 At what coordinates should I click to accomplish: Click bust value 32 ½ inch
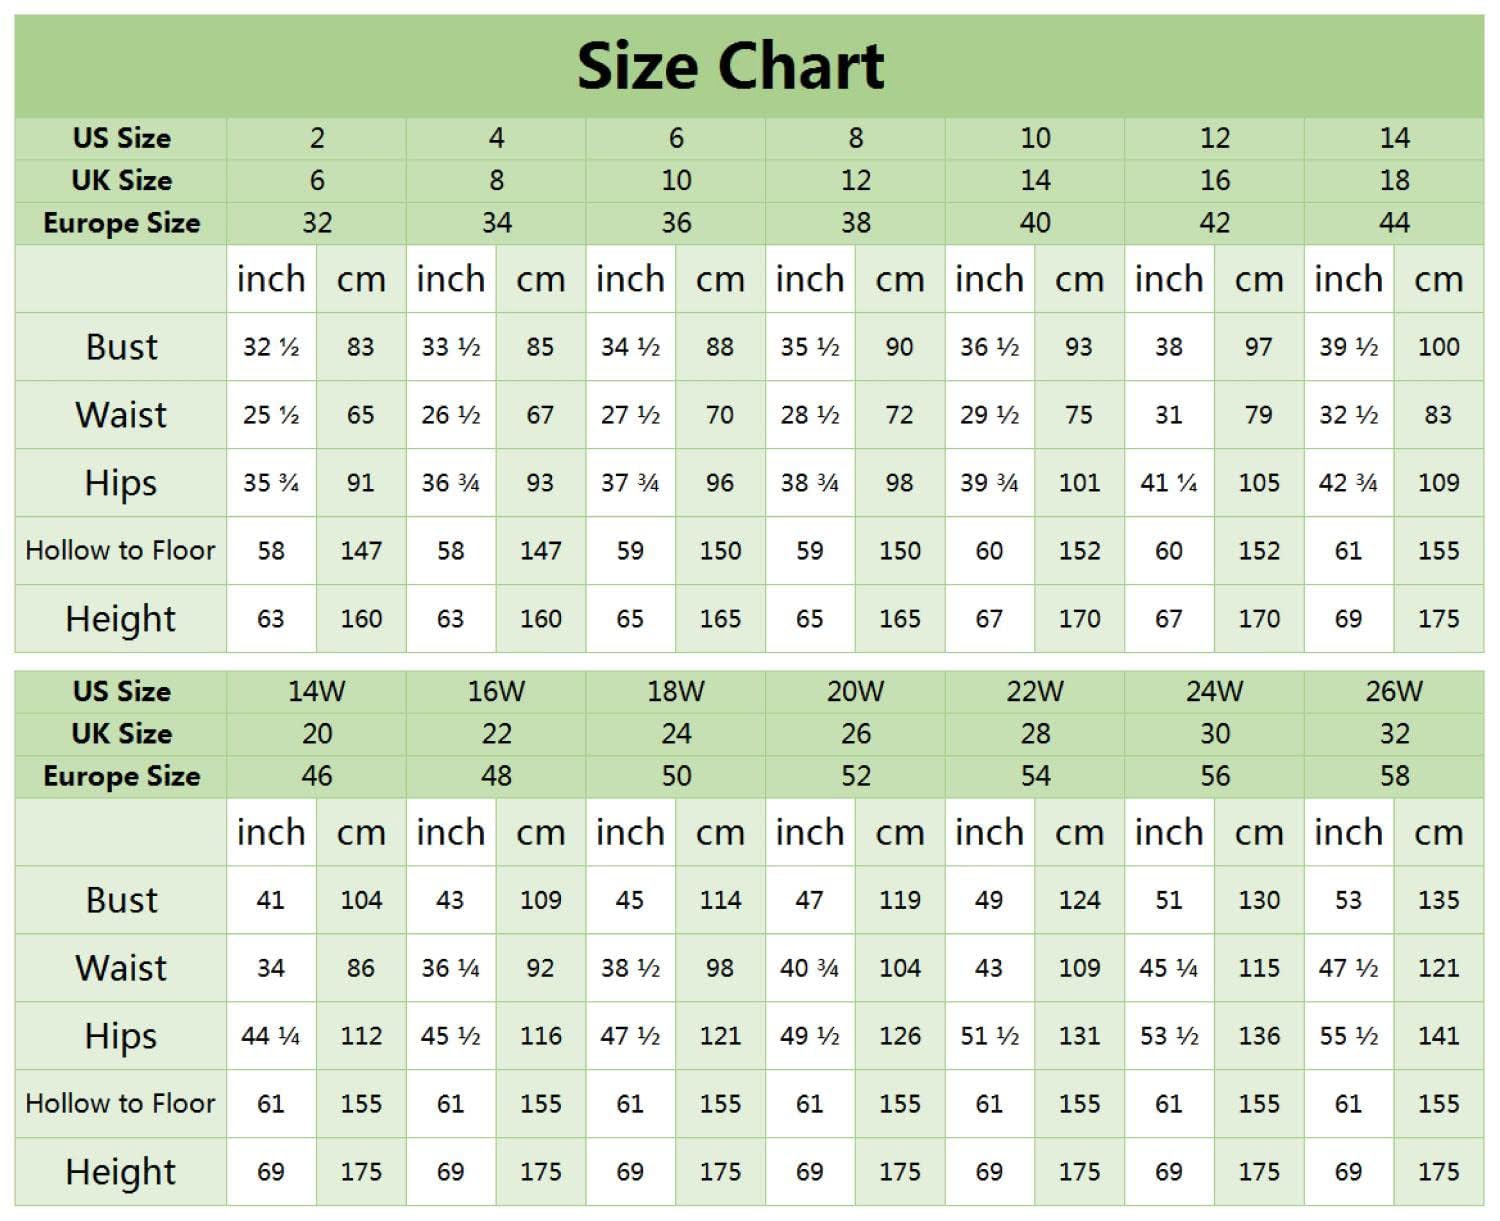pyautogui.click(x=271, y=347)
